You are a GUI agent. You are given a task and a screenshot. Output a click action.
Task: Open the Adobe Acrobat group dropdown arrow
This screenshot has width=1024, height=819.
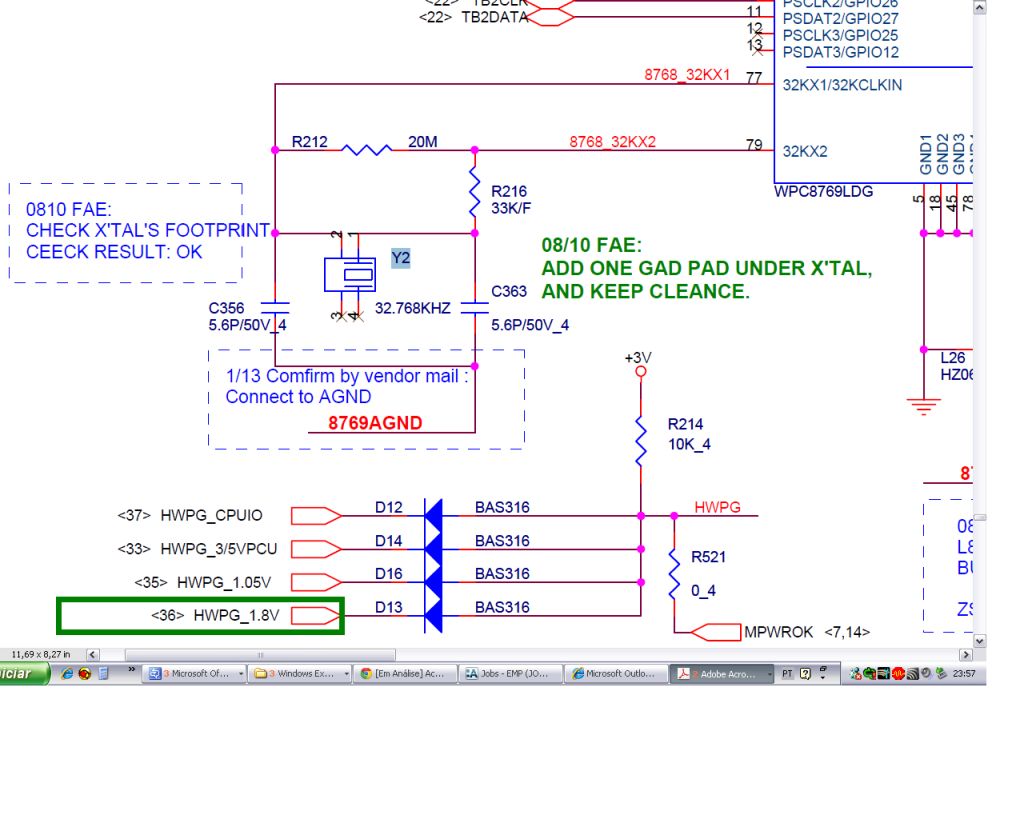click(x=769, y=674)
